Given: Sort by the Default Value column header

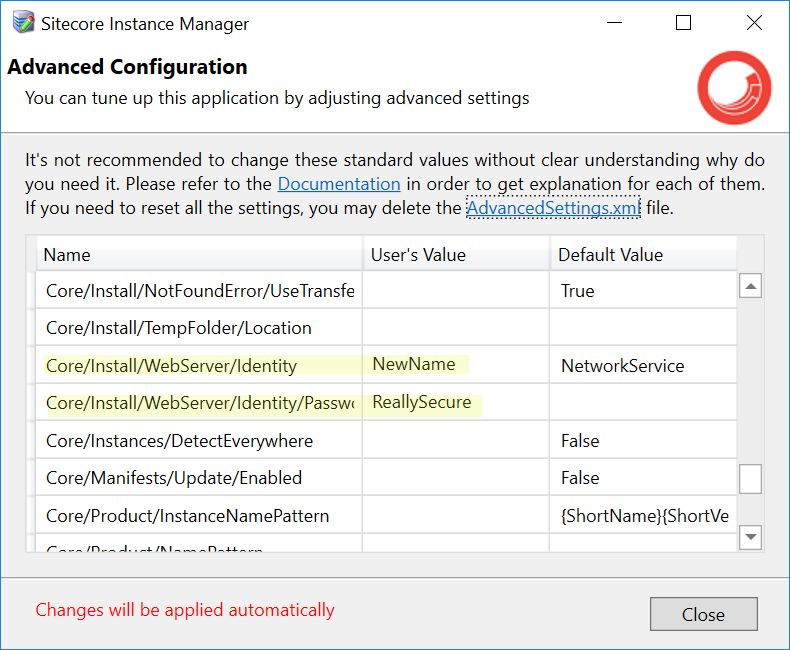Looking at the screenshot, I should point(643,254).
